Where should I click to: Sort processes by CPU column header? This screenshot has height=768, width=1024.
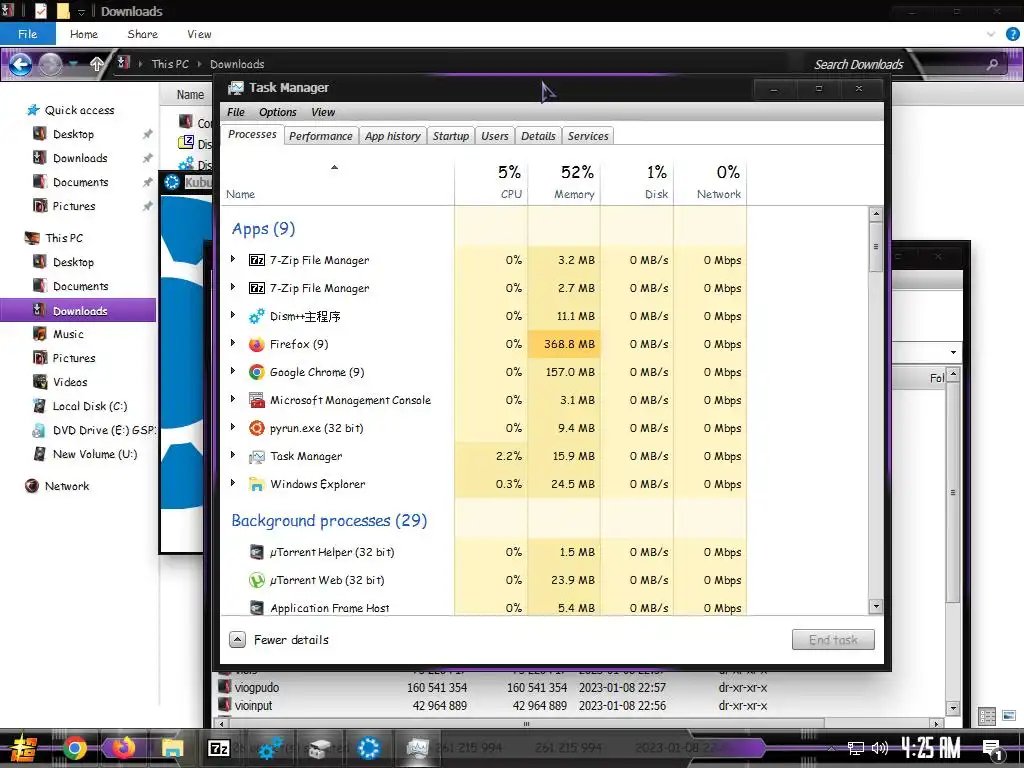[x=491, y=182]
